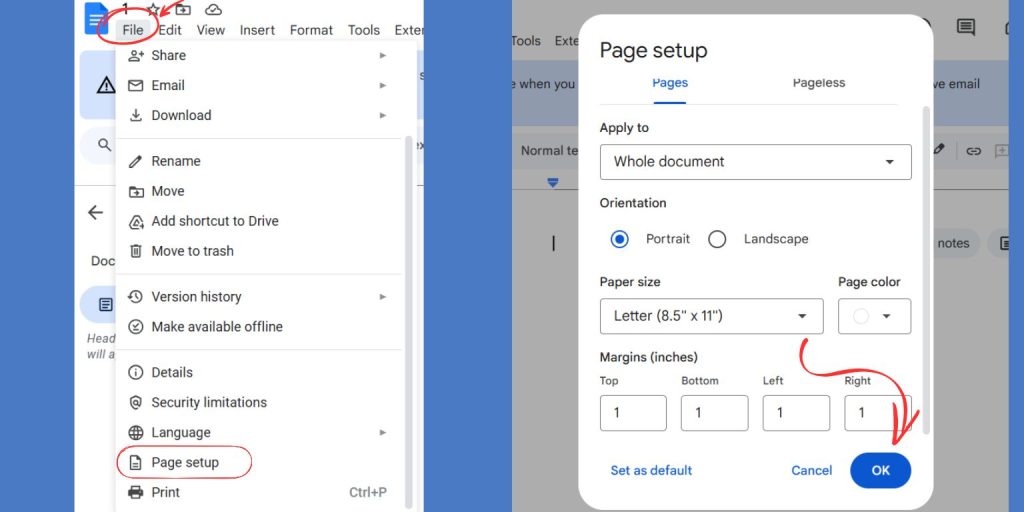Expand the Download submenu arrow
Viewport: 1024px width, 512px height.
click(x=383, y=116)
